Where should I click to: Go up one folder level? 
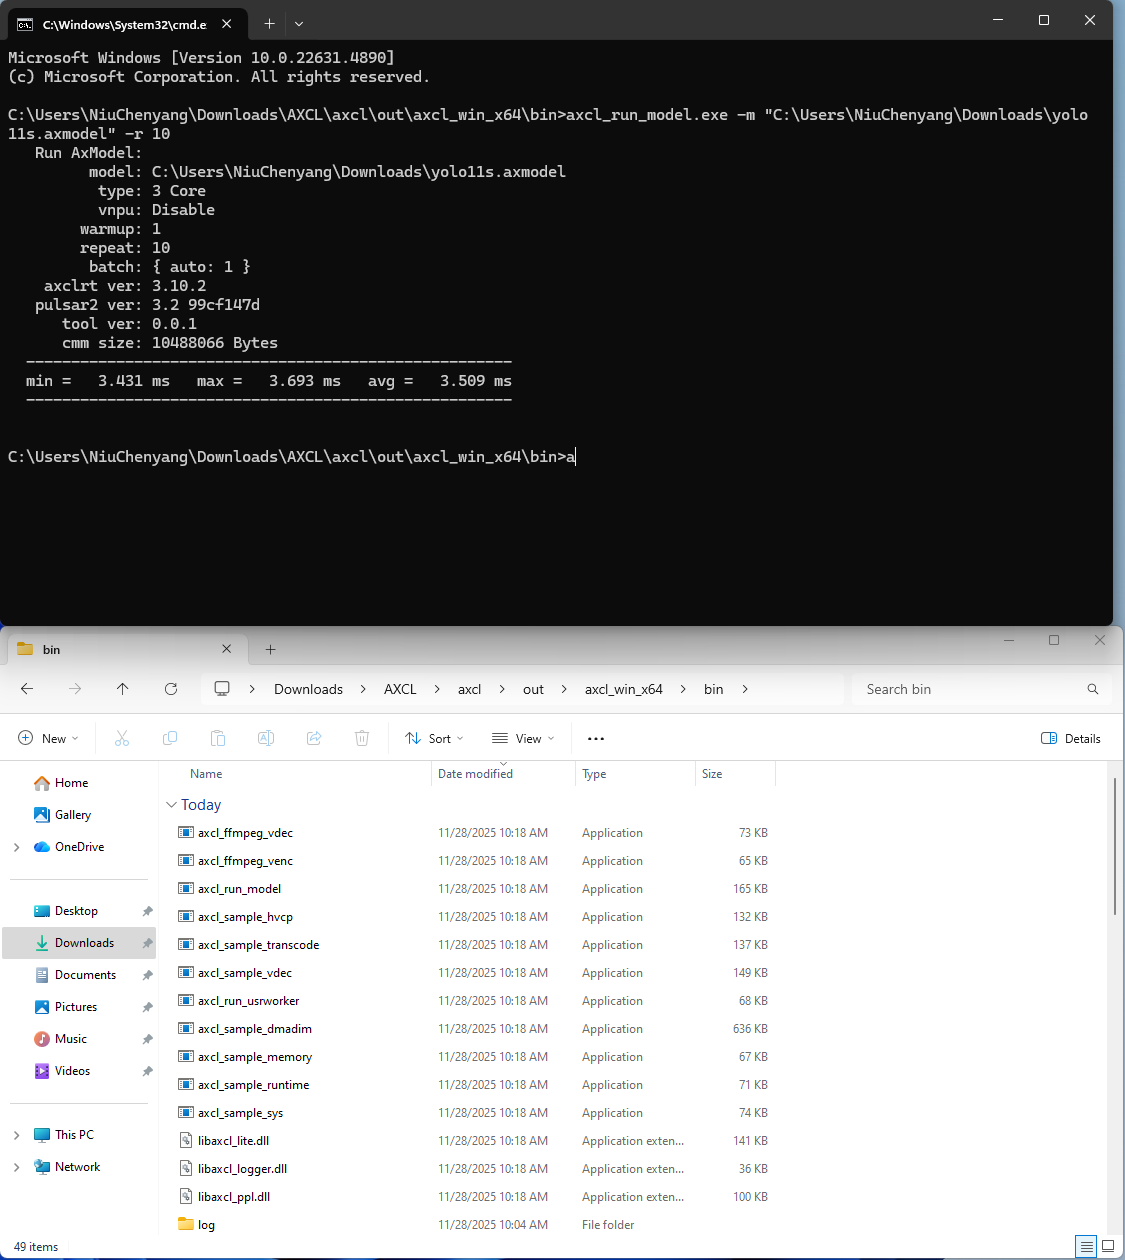[x=122, y=689]
